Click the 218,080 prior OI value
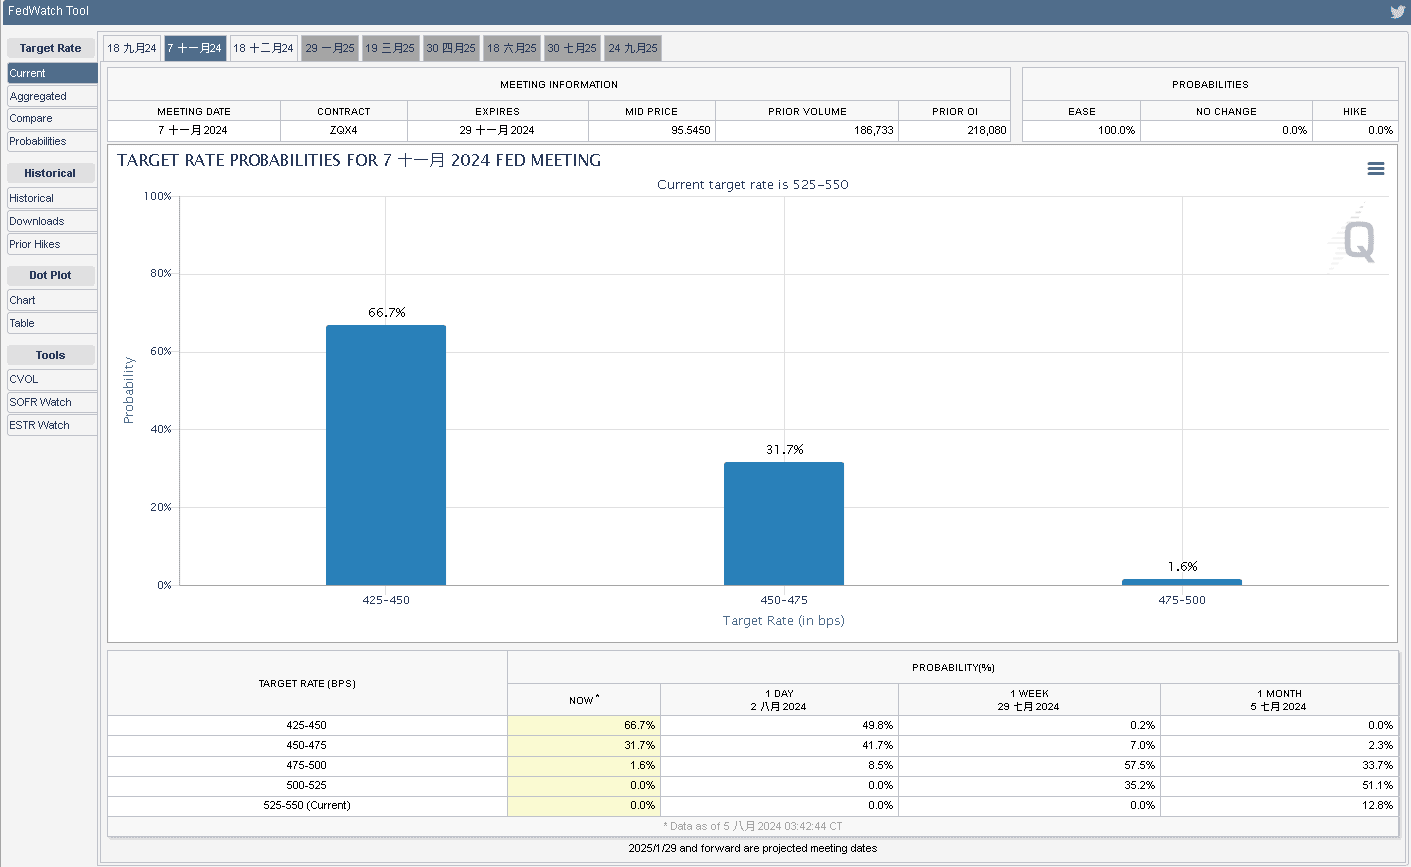This screenshot has height=867, width=1411. click(986, 130)
